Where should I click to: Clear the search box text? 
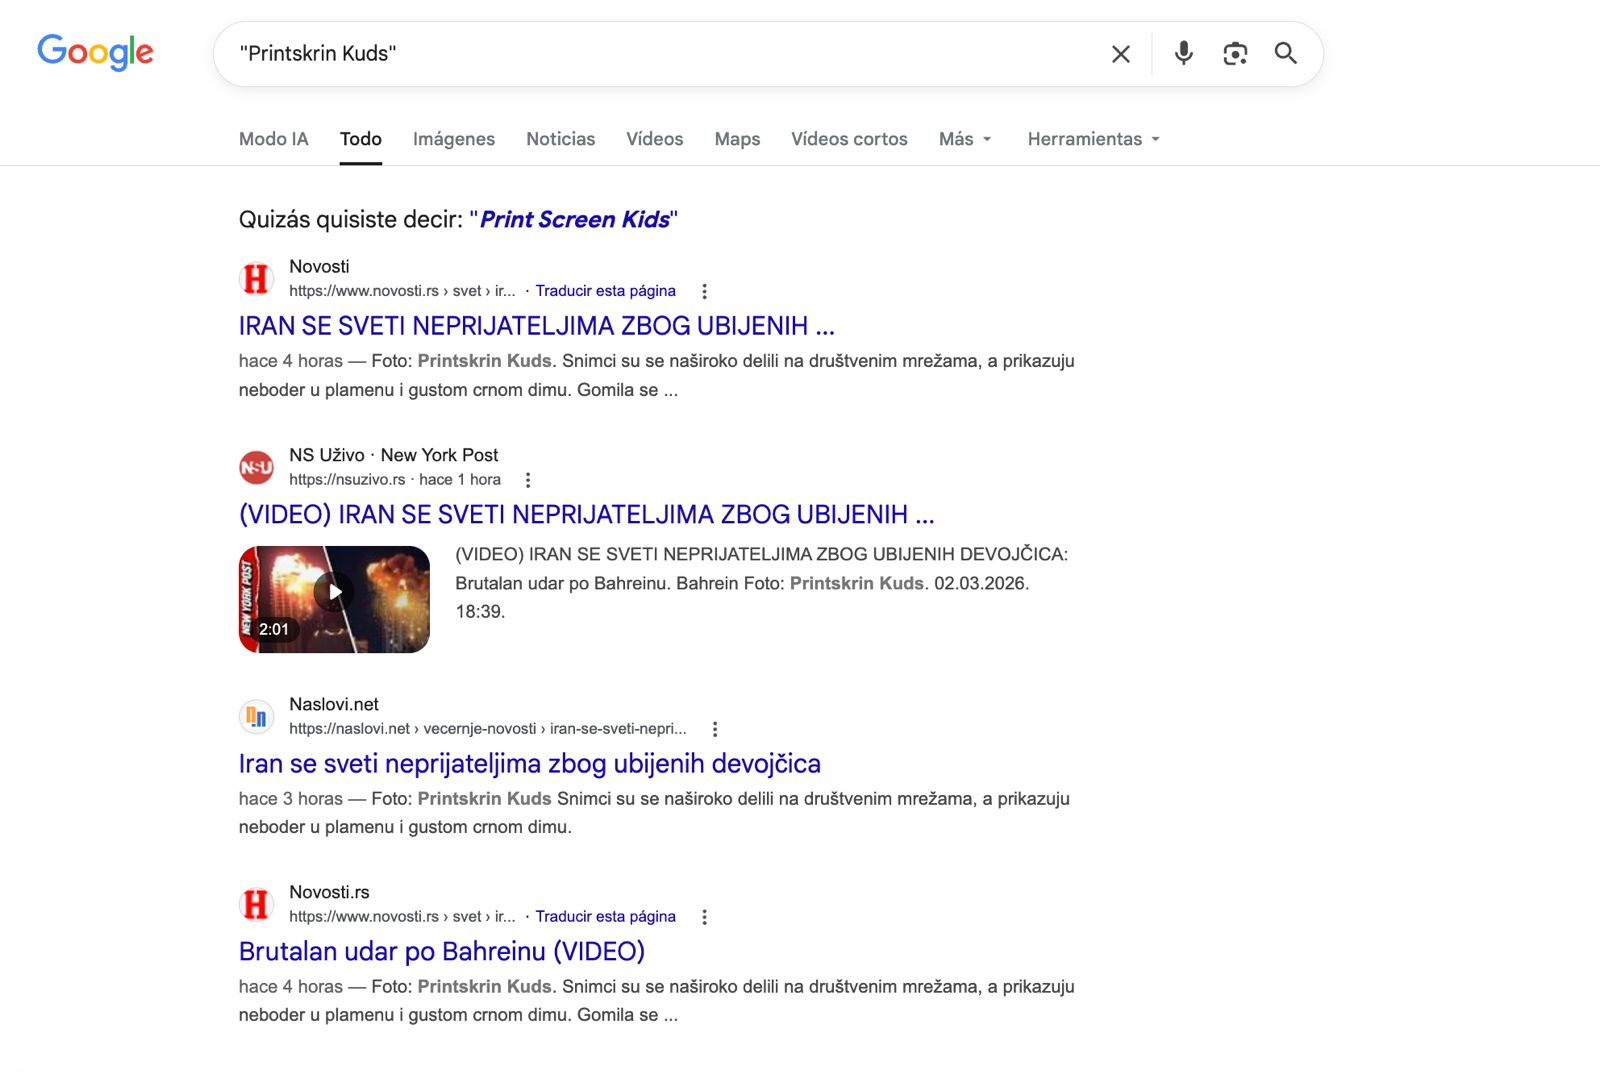(x=1120, y=54)
